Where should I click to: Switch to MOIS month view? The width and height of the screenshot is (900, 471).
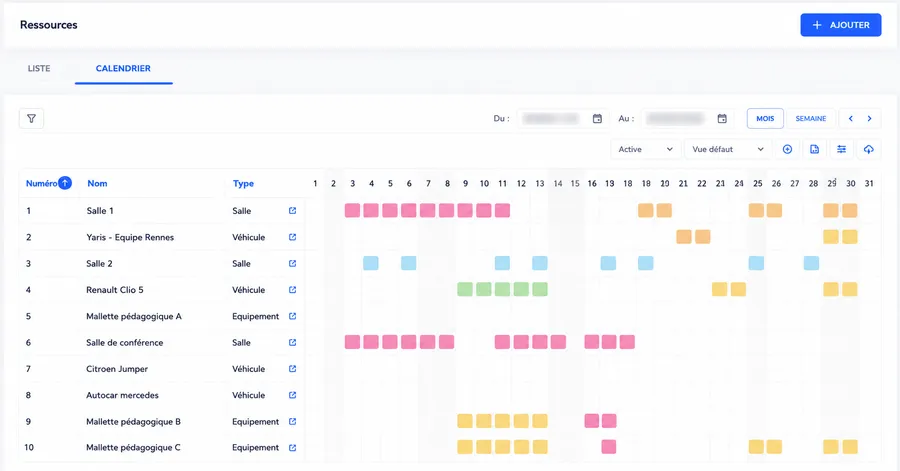tap(765, 119)
